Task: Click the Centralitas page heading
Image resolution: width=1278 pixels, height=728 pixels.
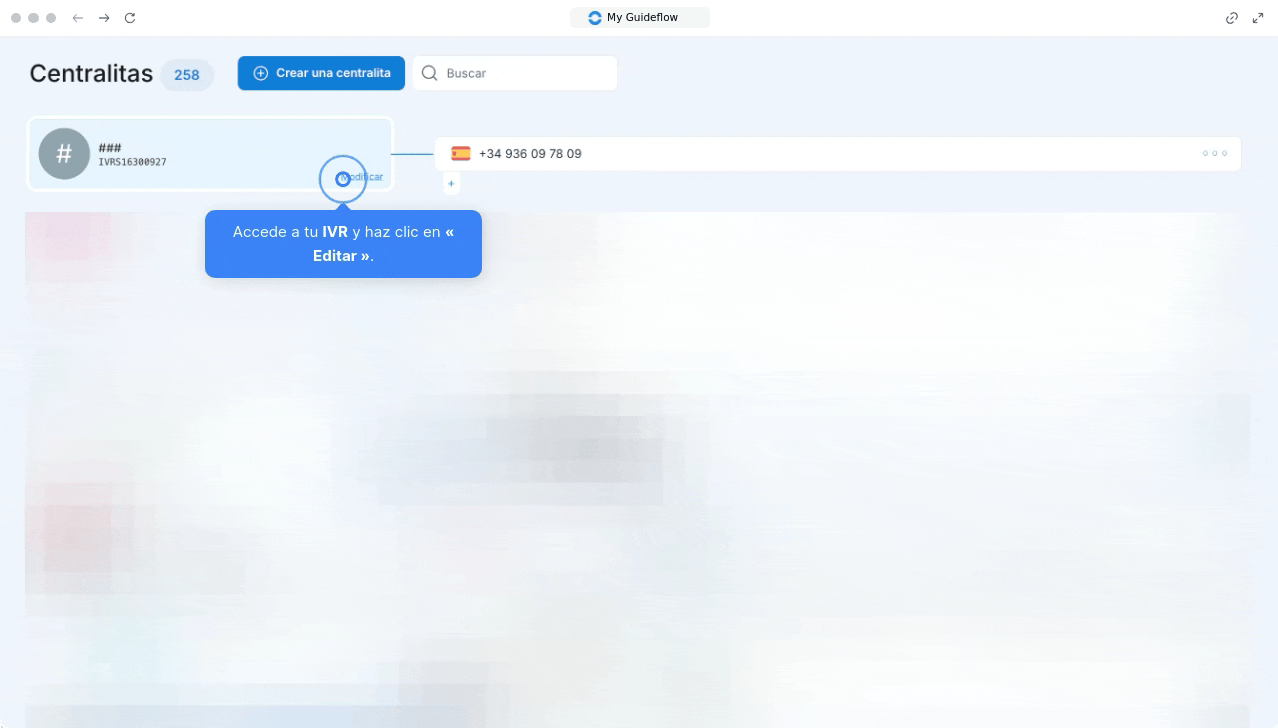Action: [91, 73]
